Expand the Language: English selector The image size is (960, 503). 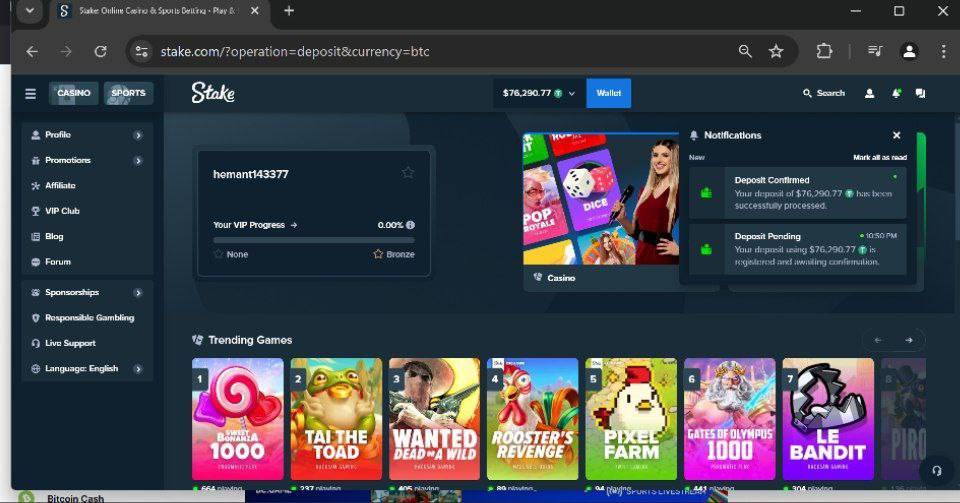(138, 369)
